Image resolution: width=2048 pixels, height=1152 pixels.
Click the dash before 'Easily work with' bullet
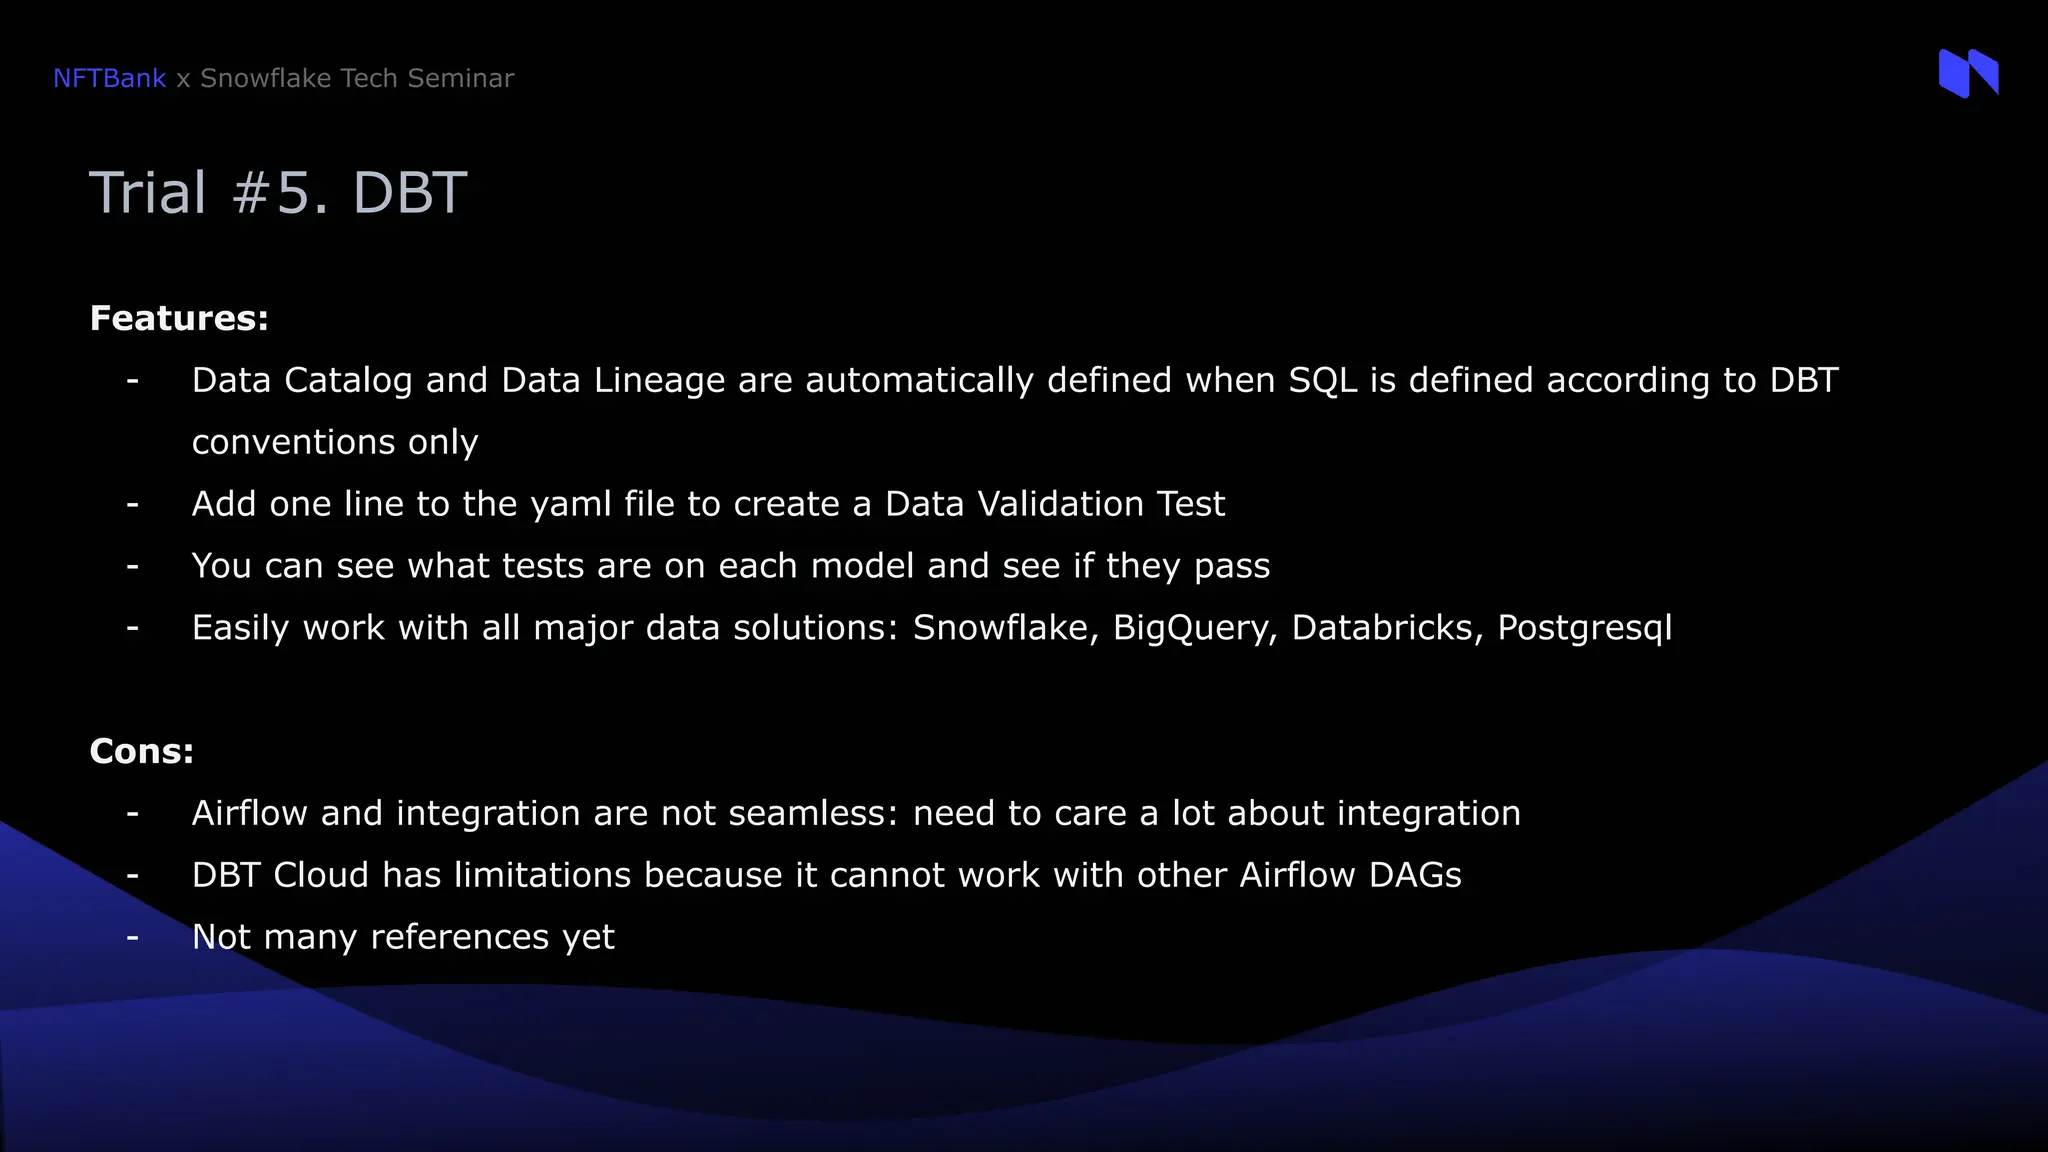pos(132,629)
